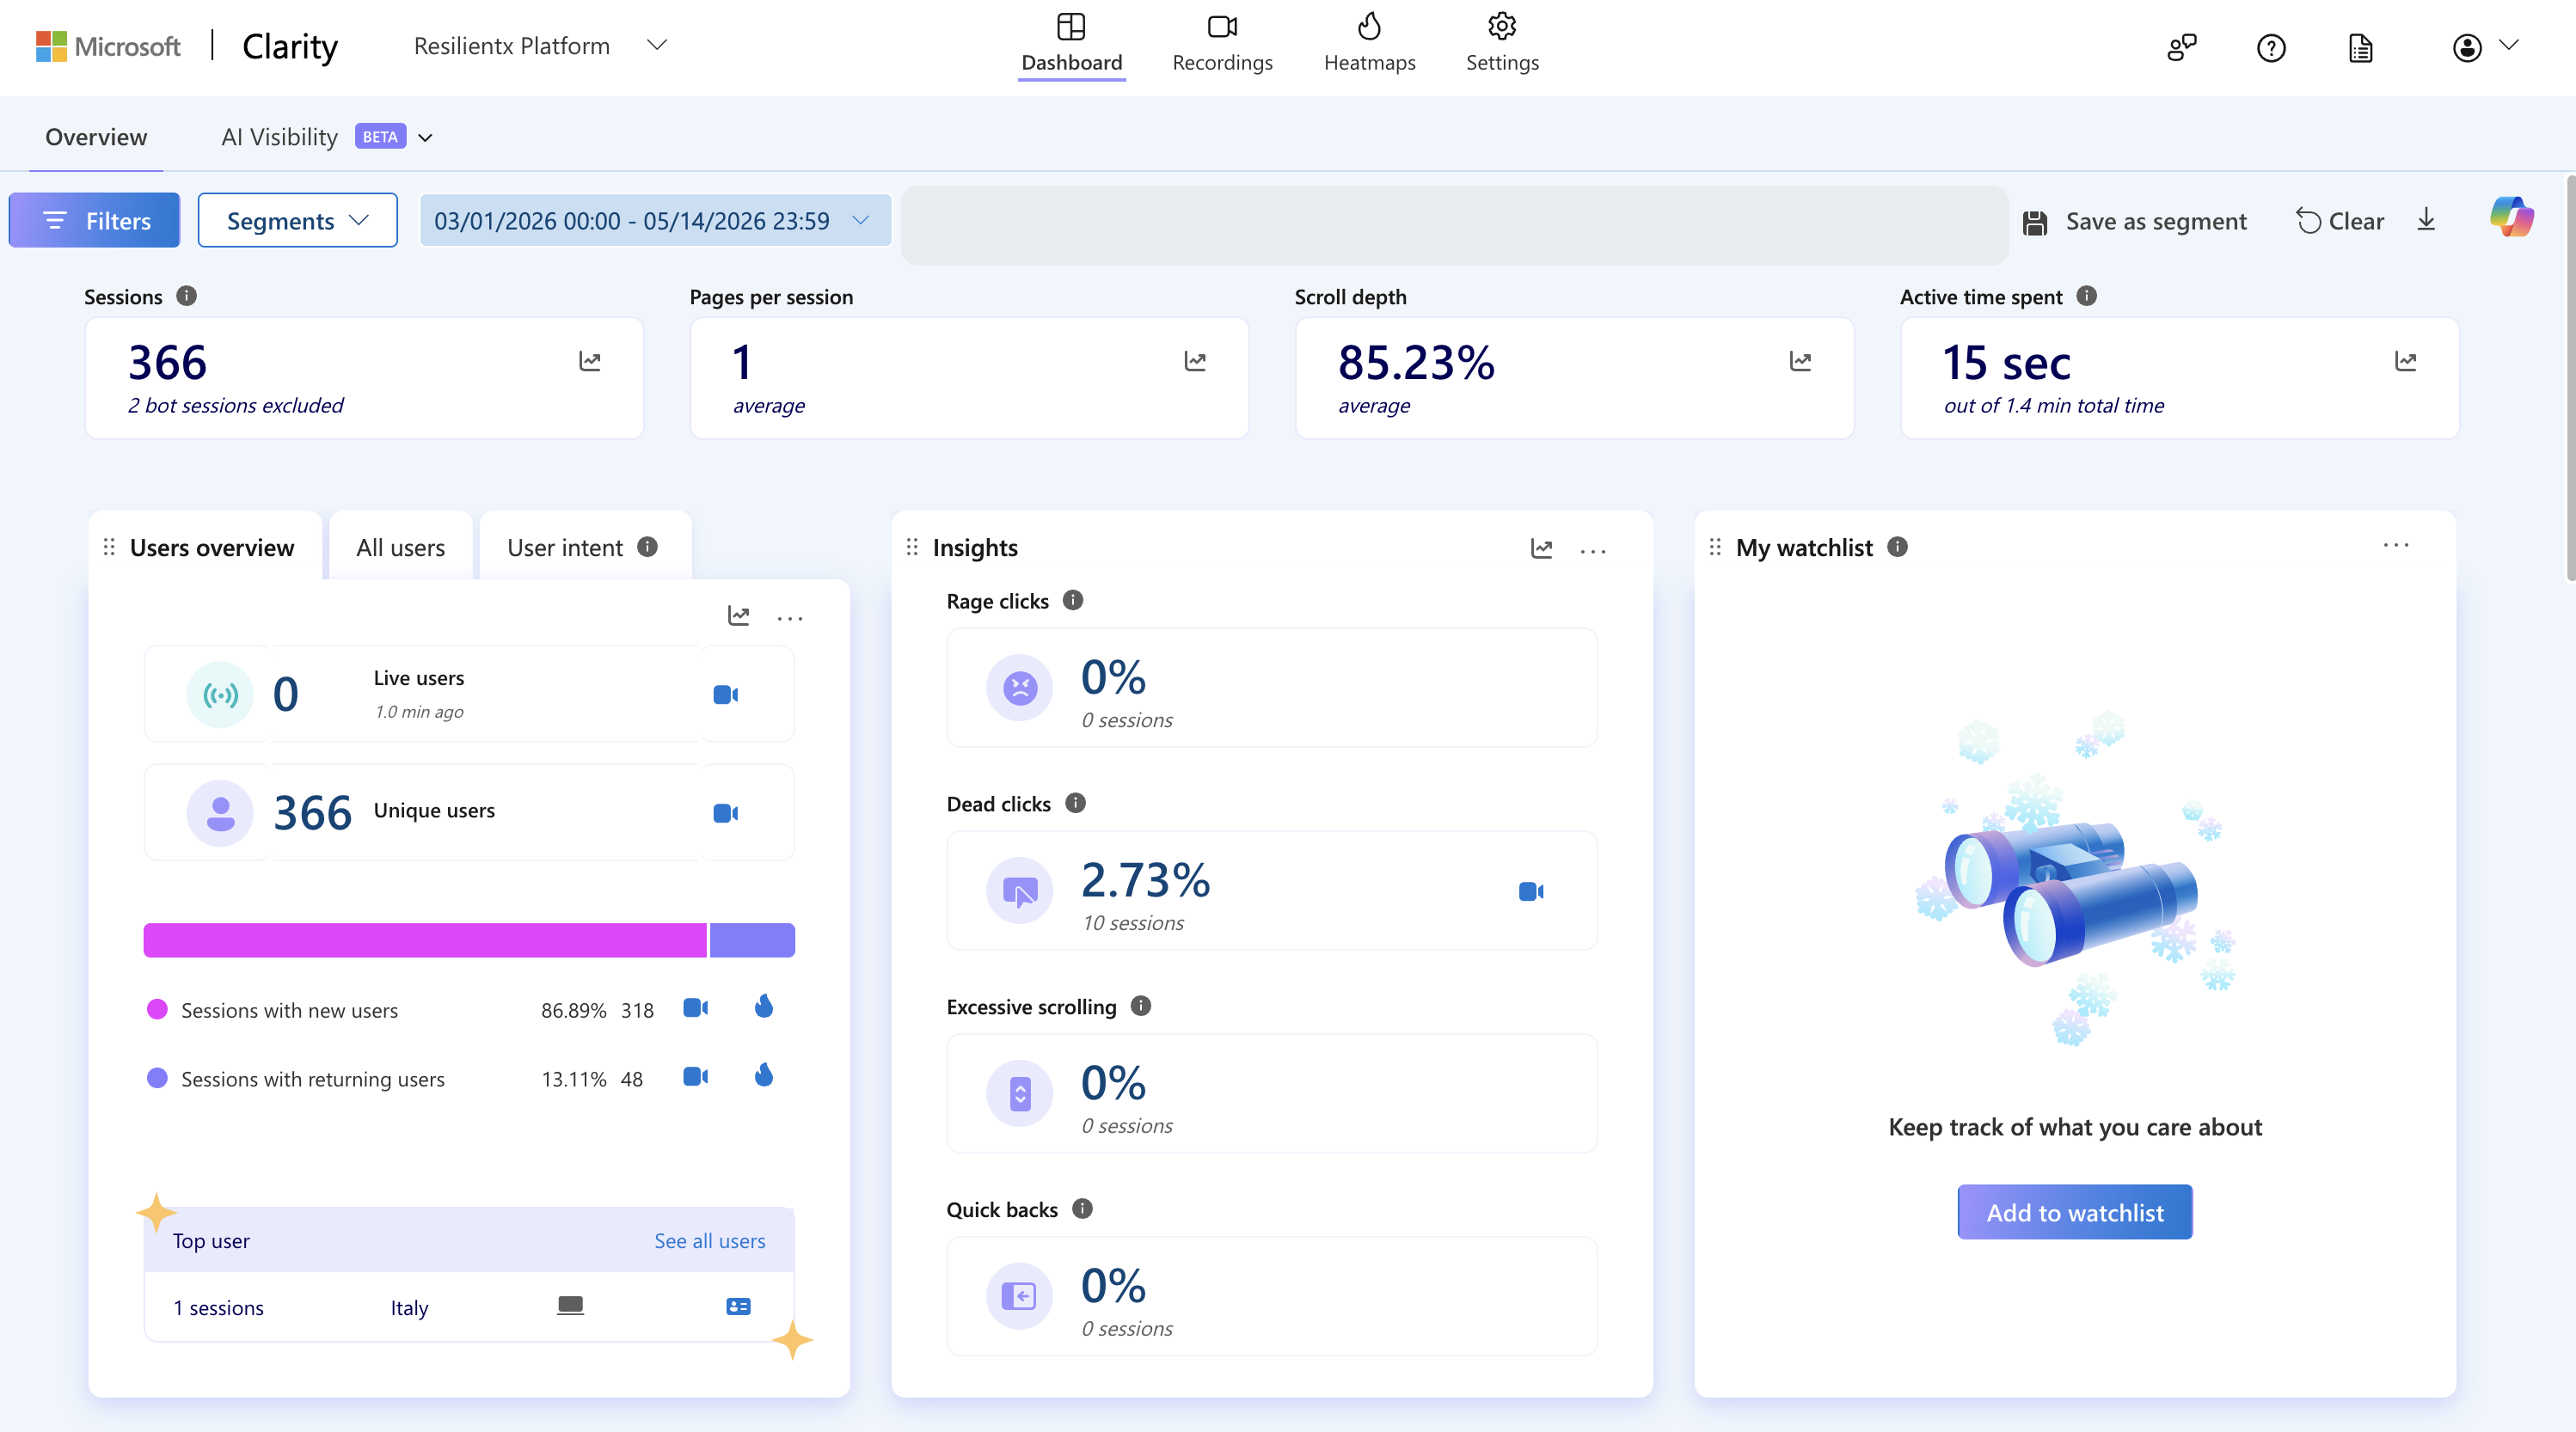View recordings of Unique users
Screen dimensions: 2576x1432
[726, 813]
